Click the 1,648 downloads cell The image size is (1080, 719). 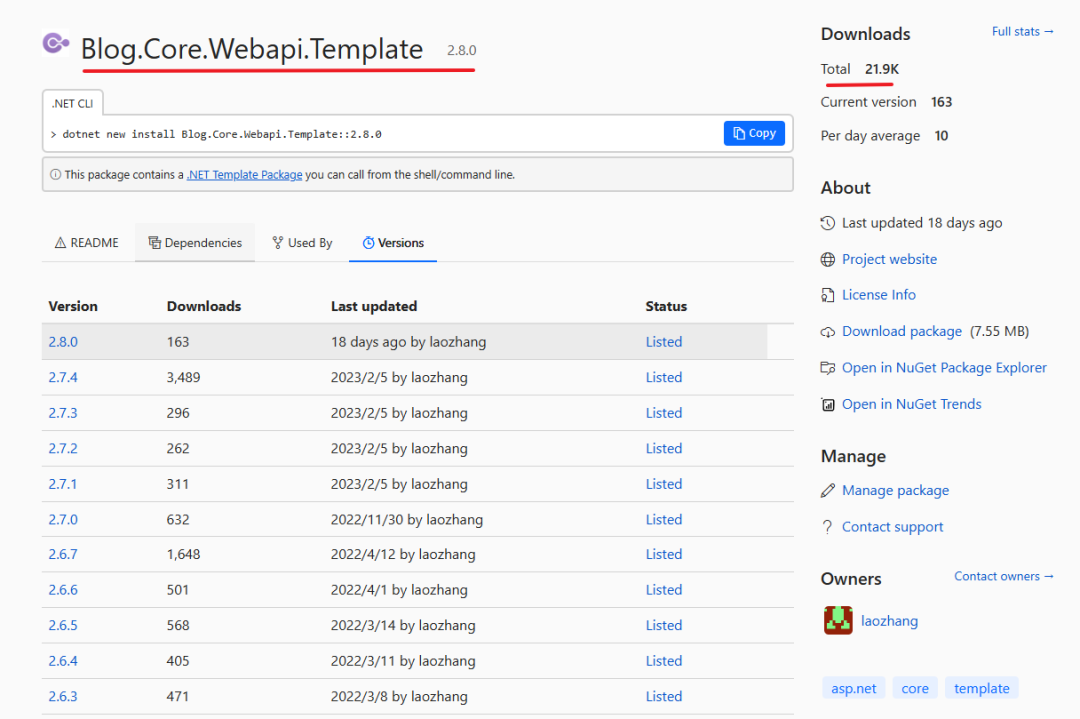[x=183, y=554]
